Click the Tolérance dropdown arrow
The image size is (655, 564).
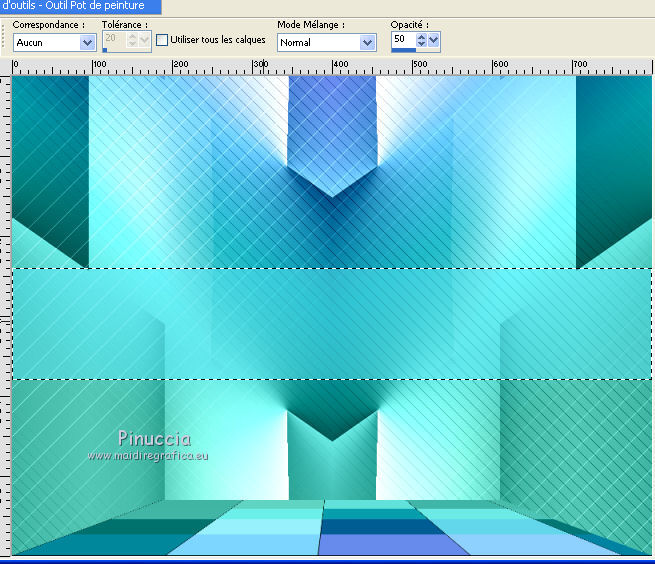[145, 40]
